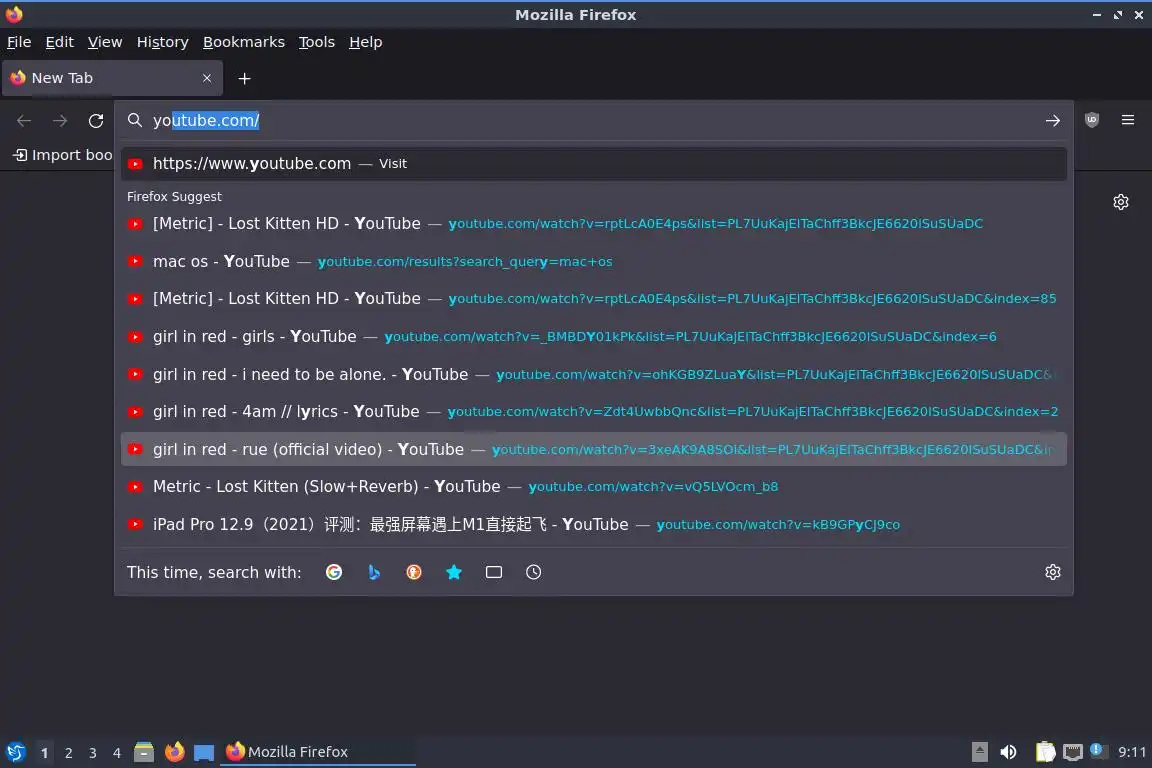Select the New Tab tab
This screenshot has height=768, width=1152.
112,78
